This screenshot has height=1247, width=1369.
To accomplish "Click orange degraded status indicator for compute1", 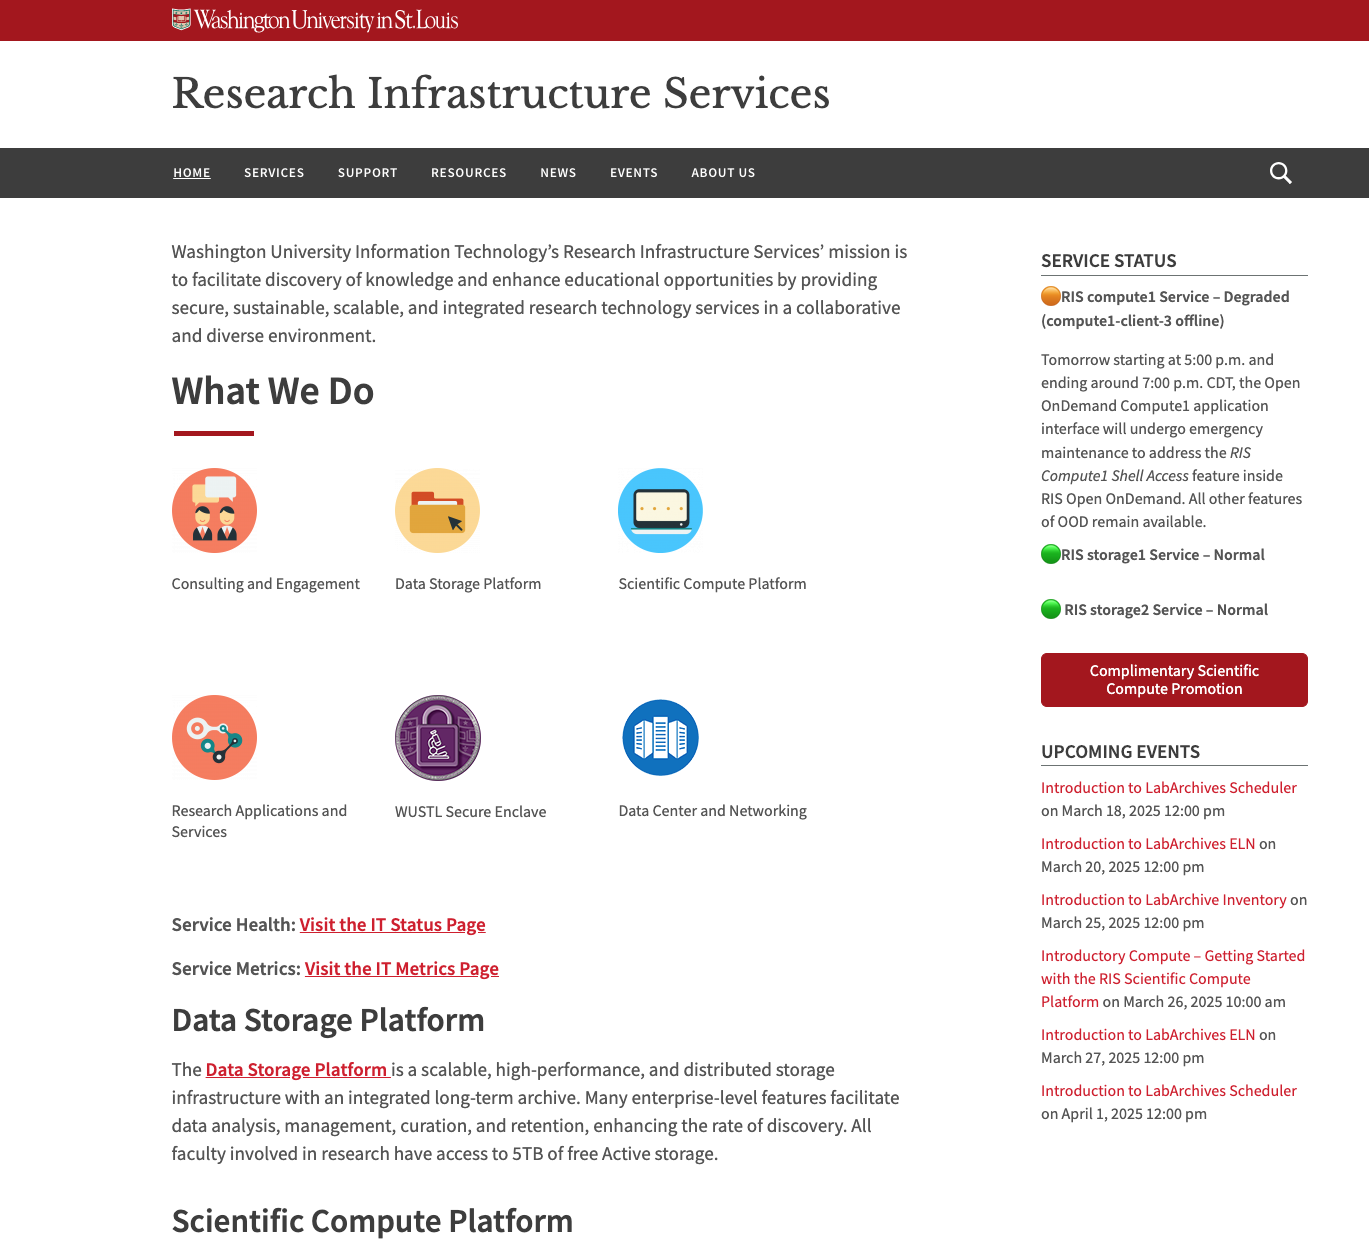I will 1051,296.
